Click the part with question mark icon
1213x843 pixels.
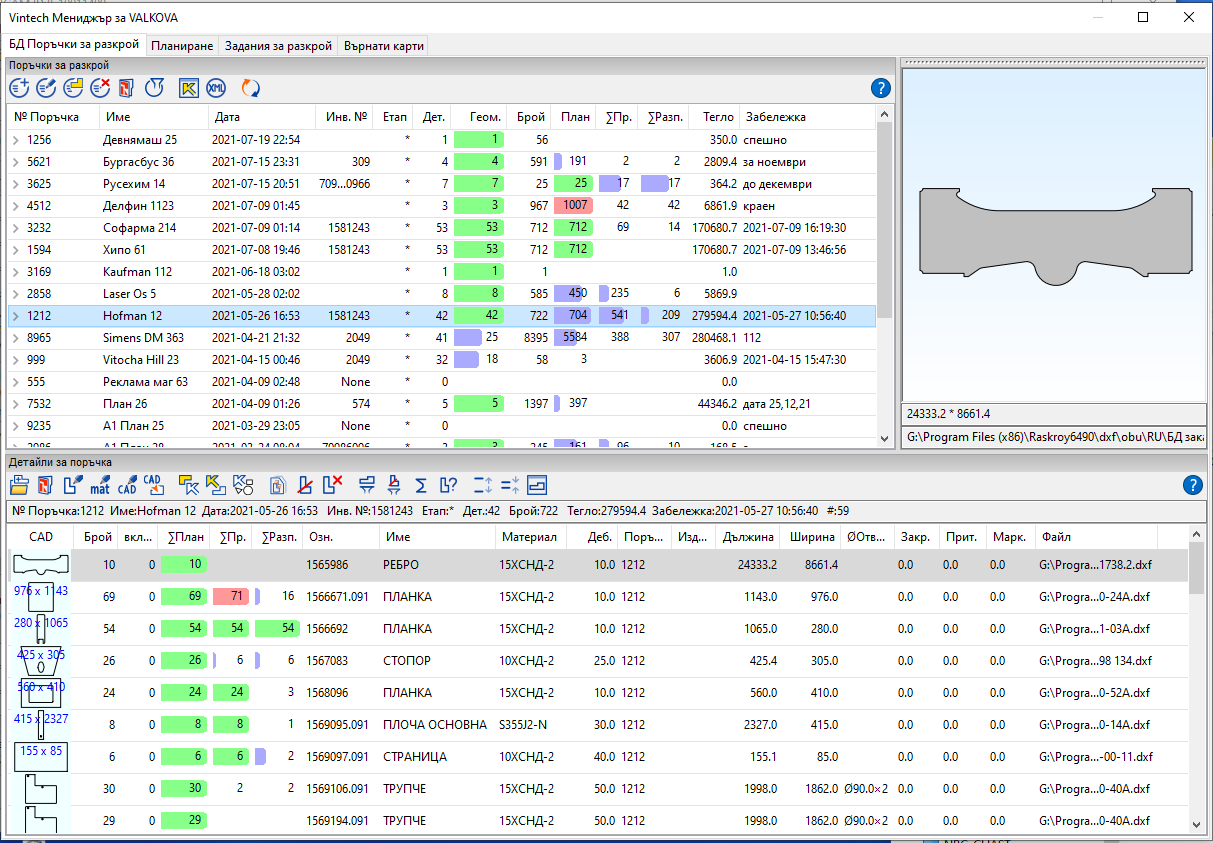(449, 486)
